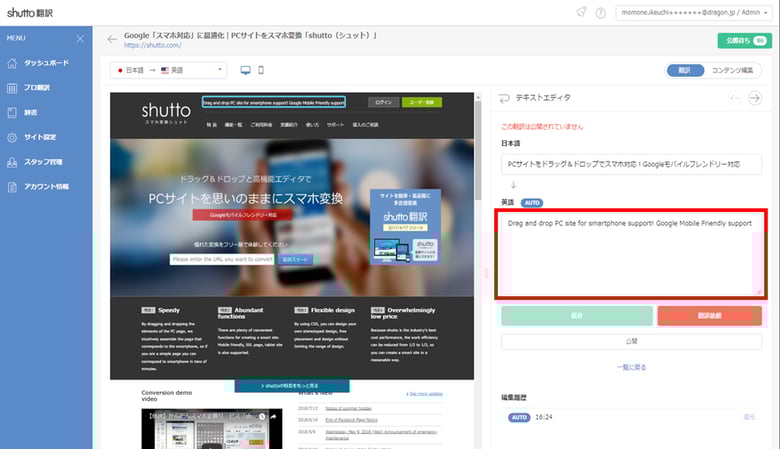
Task: Click the book icon beside 辞書
Action: click(x=12, y=112)
